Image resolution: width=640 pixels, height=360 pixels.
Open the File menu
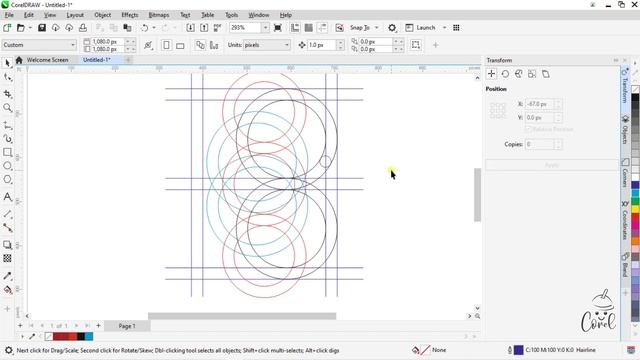tap(9, 15)
